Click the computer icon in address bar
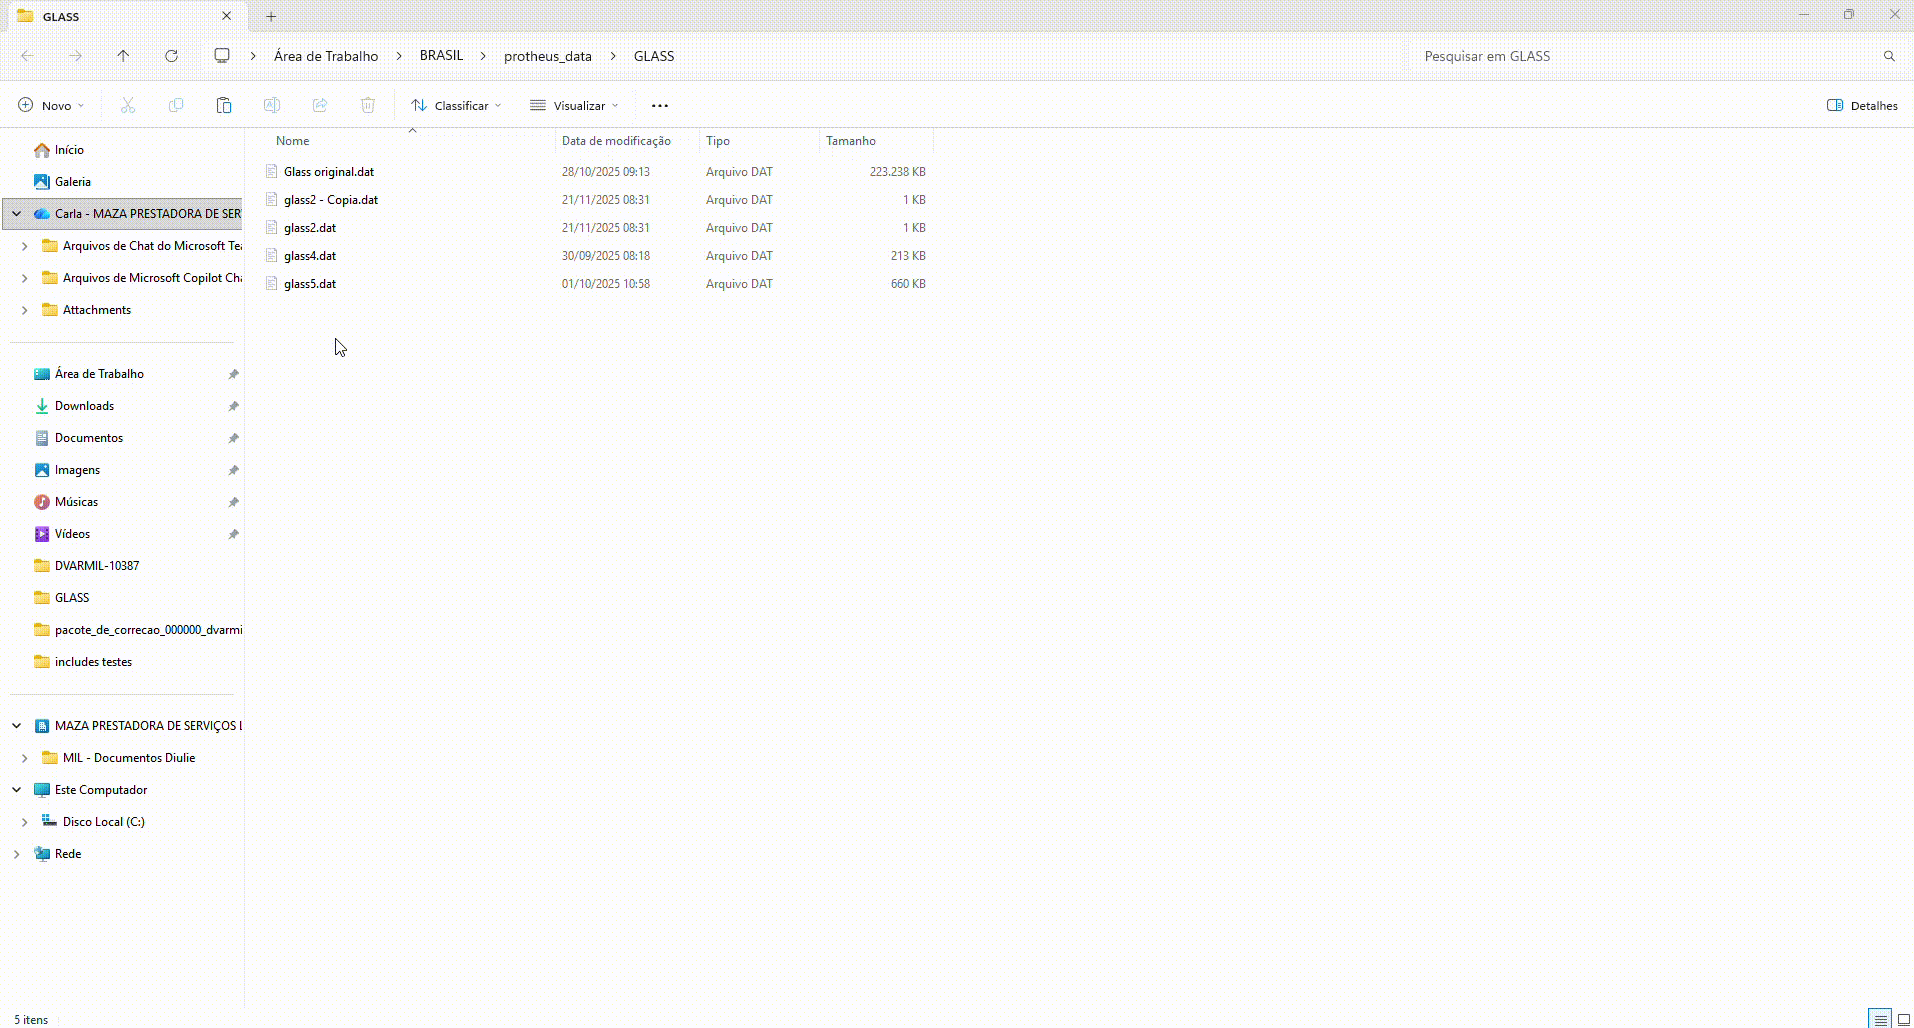This screenshot has width=1914, height=1028. 222,56
